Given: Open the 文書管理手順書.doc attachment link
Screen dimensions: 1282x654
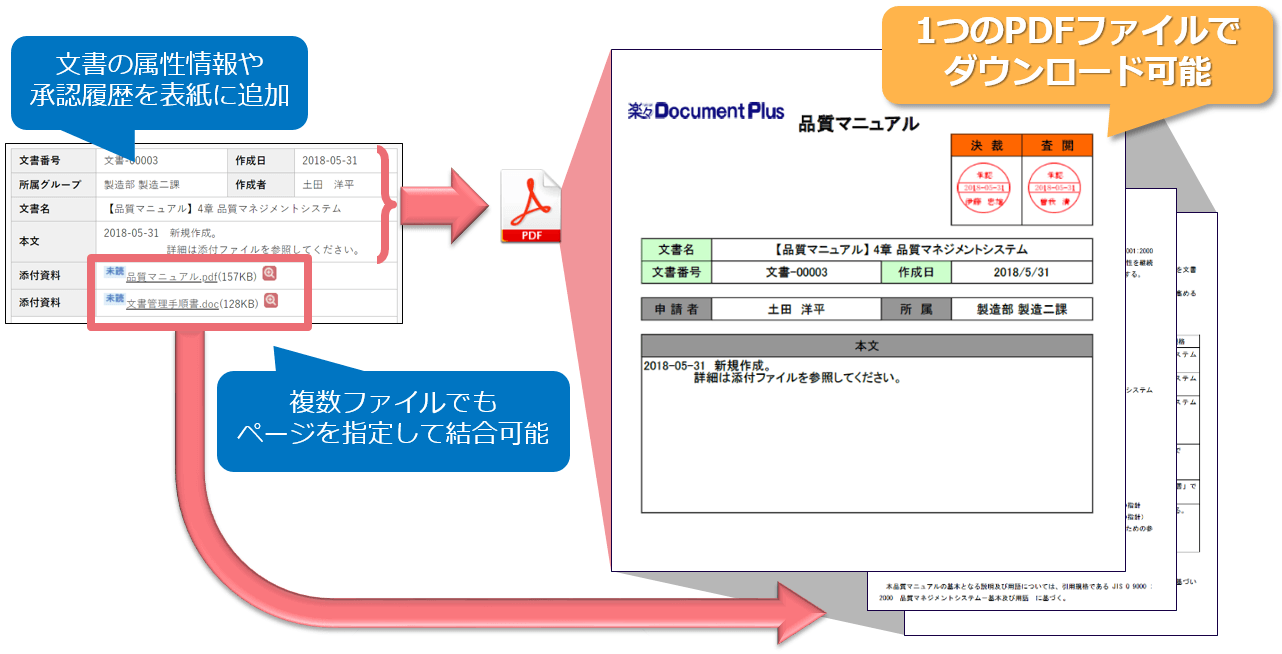Looking at the screenshot, I should pos(172,303).
